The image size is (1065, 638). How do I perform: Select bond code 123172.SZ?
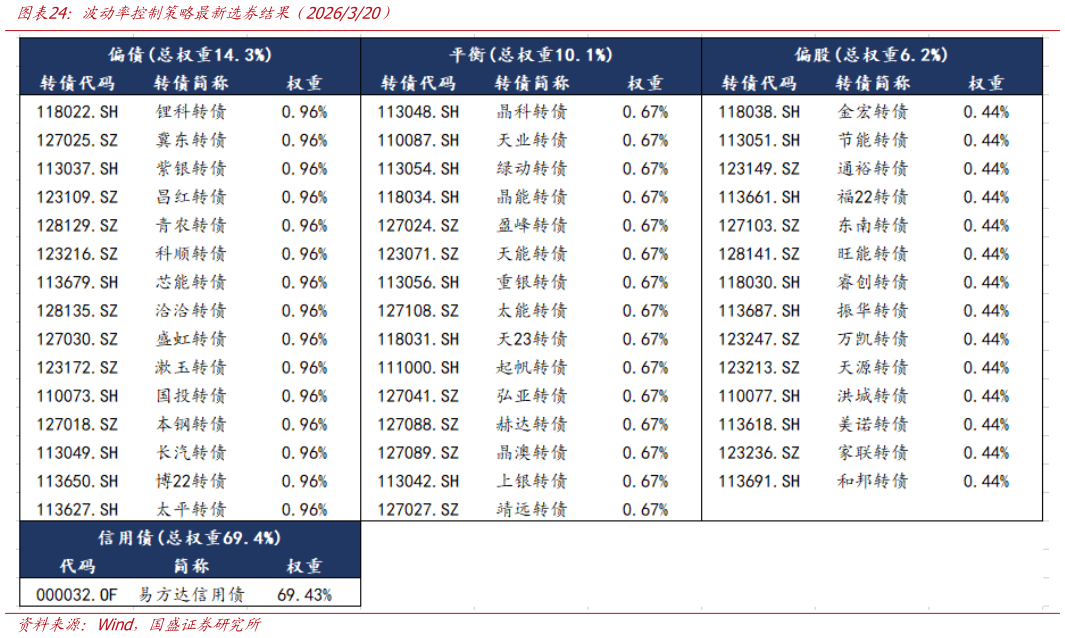pyautogui.click(x=77, y=368)
